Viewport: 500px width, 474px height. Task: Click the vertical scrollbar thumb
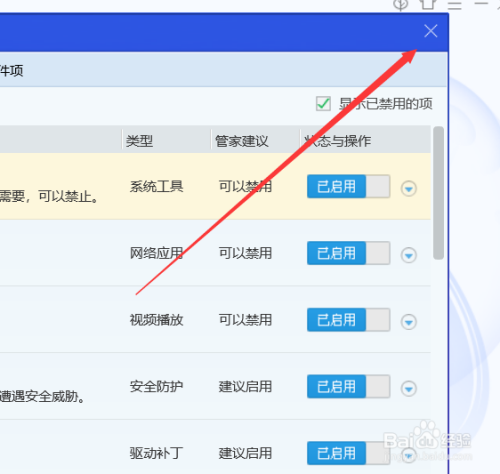[438, 193]
